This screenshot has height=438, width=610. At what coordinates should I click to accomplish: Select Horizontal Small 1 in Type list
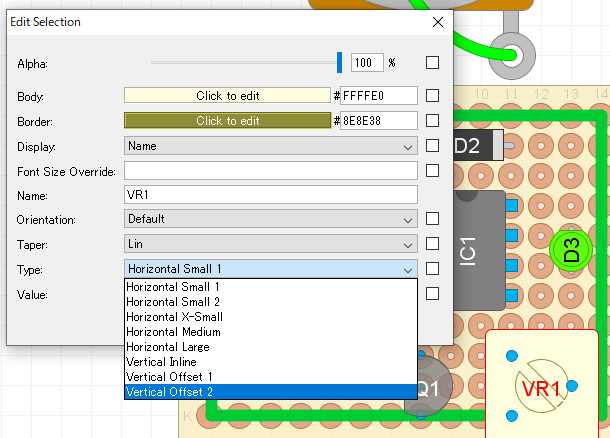[x=271, y=287]
